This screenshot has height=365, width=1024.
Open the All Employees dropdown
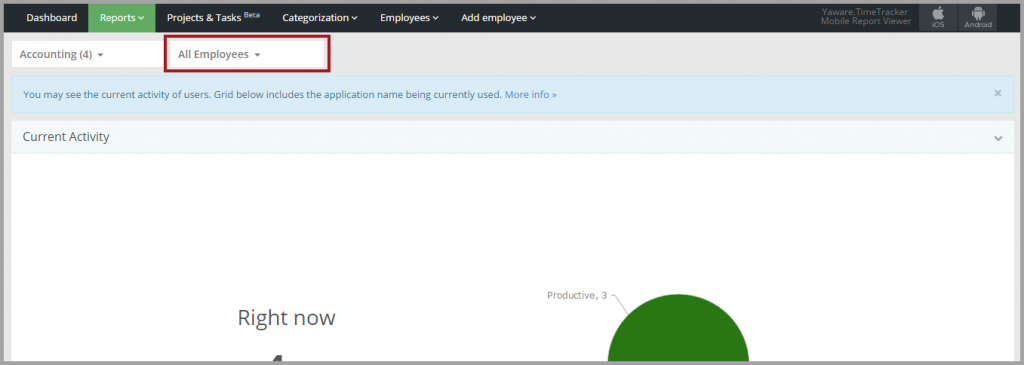tap(247, 54)
